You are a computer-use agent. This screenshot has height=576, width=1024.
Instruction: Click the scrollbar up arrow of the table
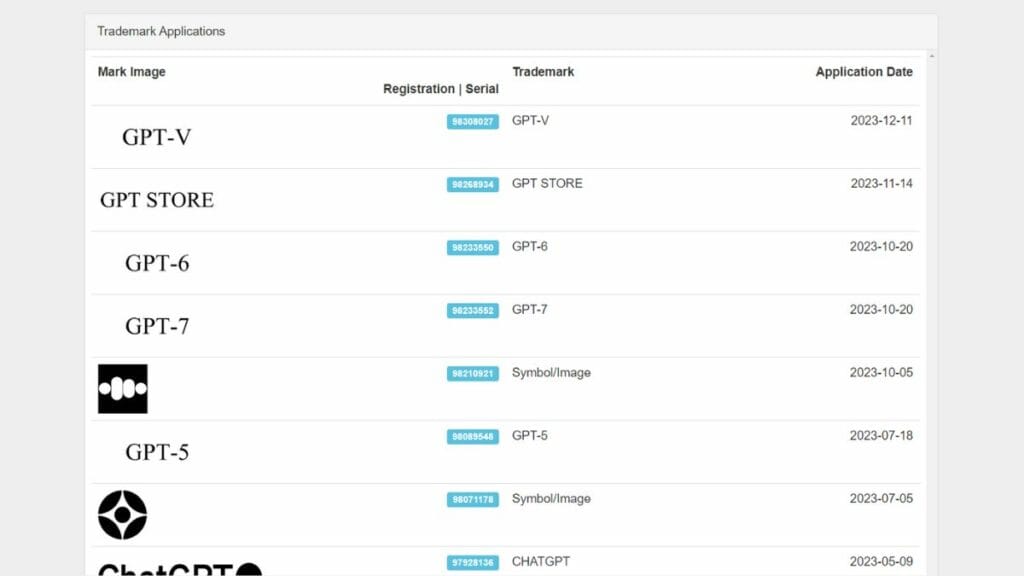pos(932,56)
